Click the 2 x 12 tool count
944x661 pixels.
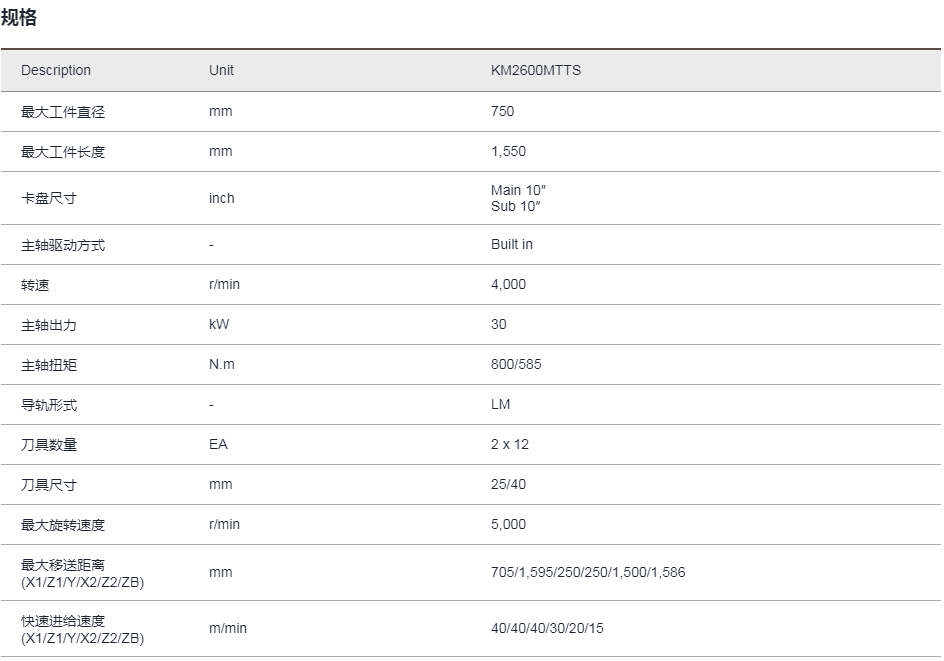click(x=509, y=444)
